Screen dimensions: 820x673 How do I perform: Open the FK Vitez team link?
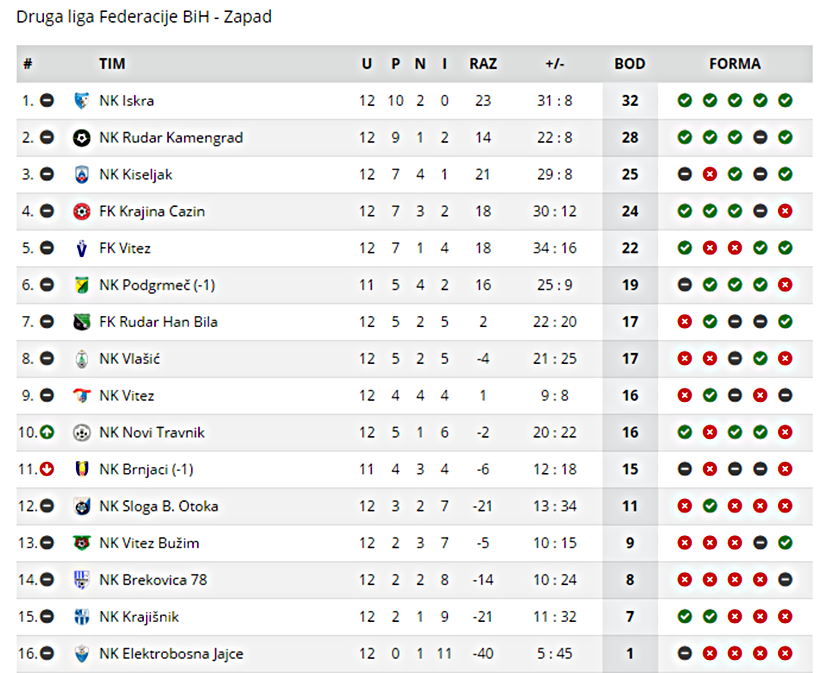pyautogui.click(x=125, y=248)
